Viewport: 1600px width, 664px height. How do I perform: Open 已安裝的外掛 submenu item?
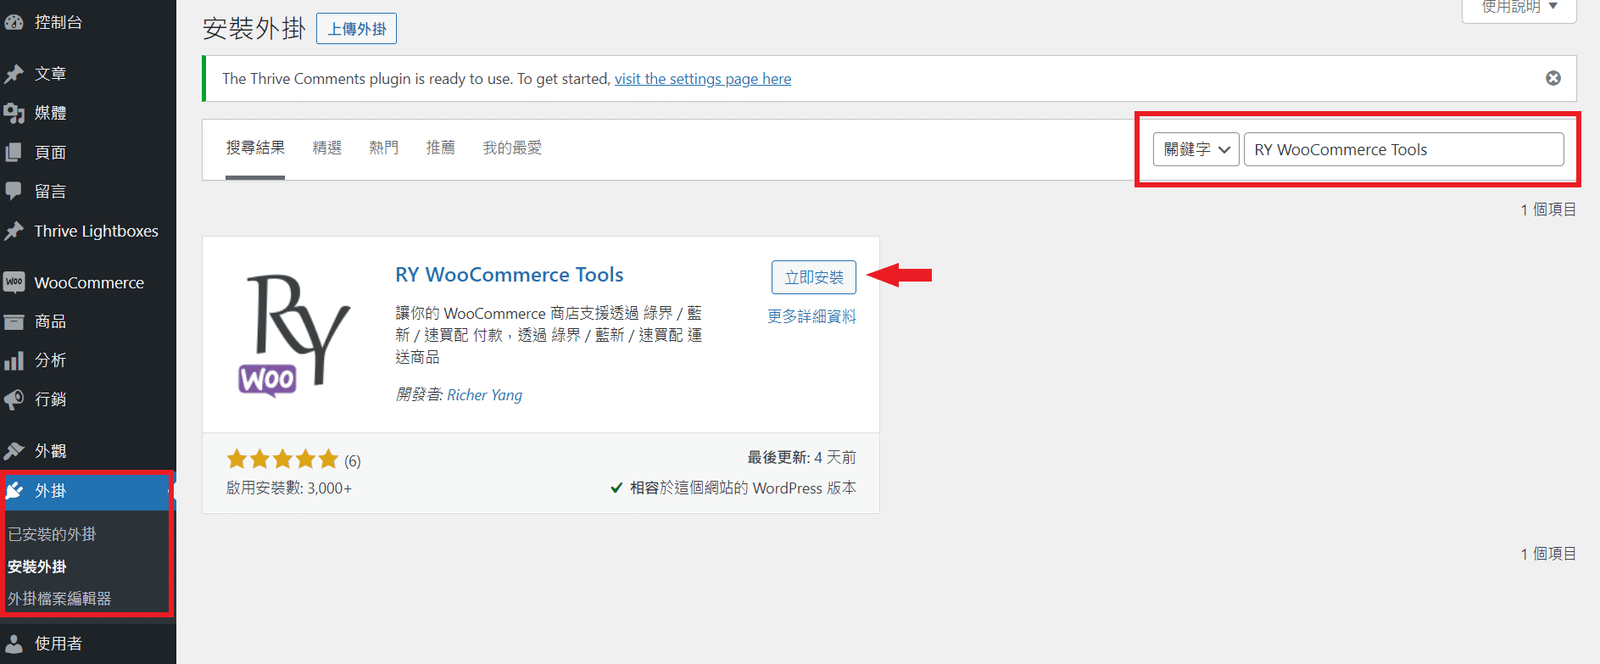point(52,534)
